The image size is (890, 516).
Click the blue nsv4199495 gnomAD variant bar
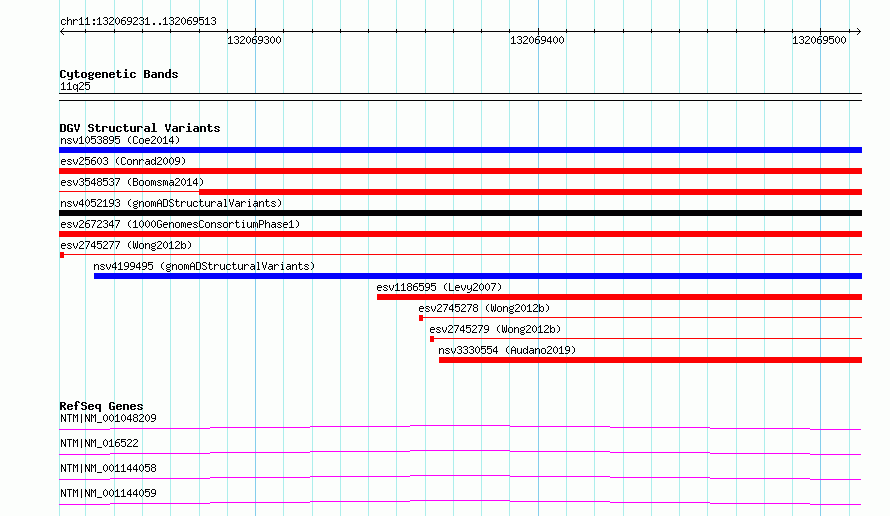[478, 276]
